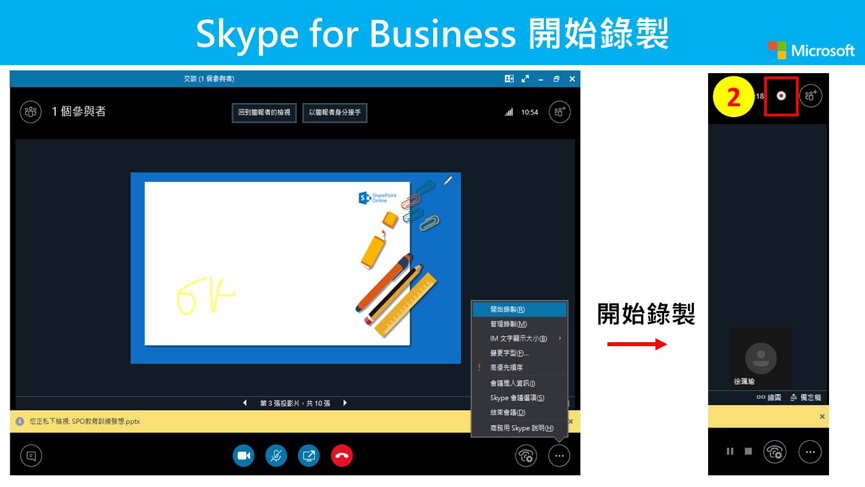Click the invite more people icon in main window
This screenshot has width=865, height=487.
pyautogui.click(x=559, y=112)
